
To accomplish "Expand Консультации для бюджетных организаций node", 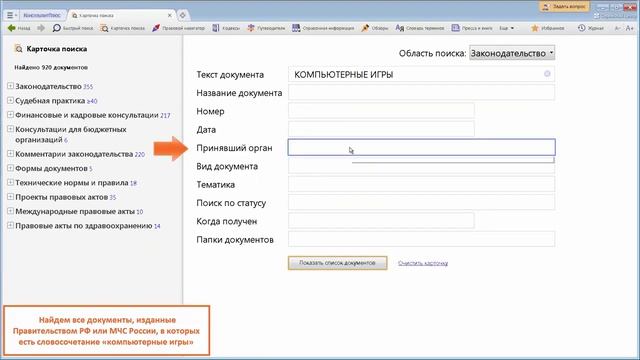I will (x=10, y=129).
